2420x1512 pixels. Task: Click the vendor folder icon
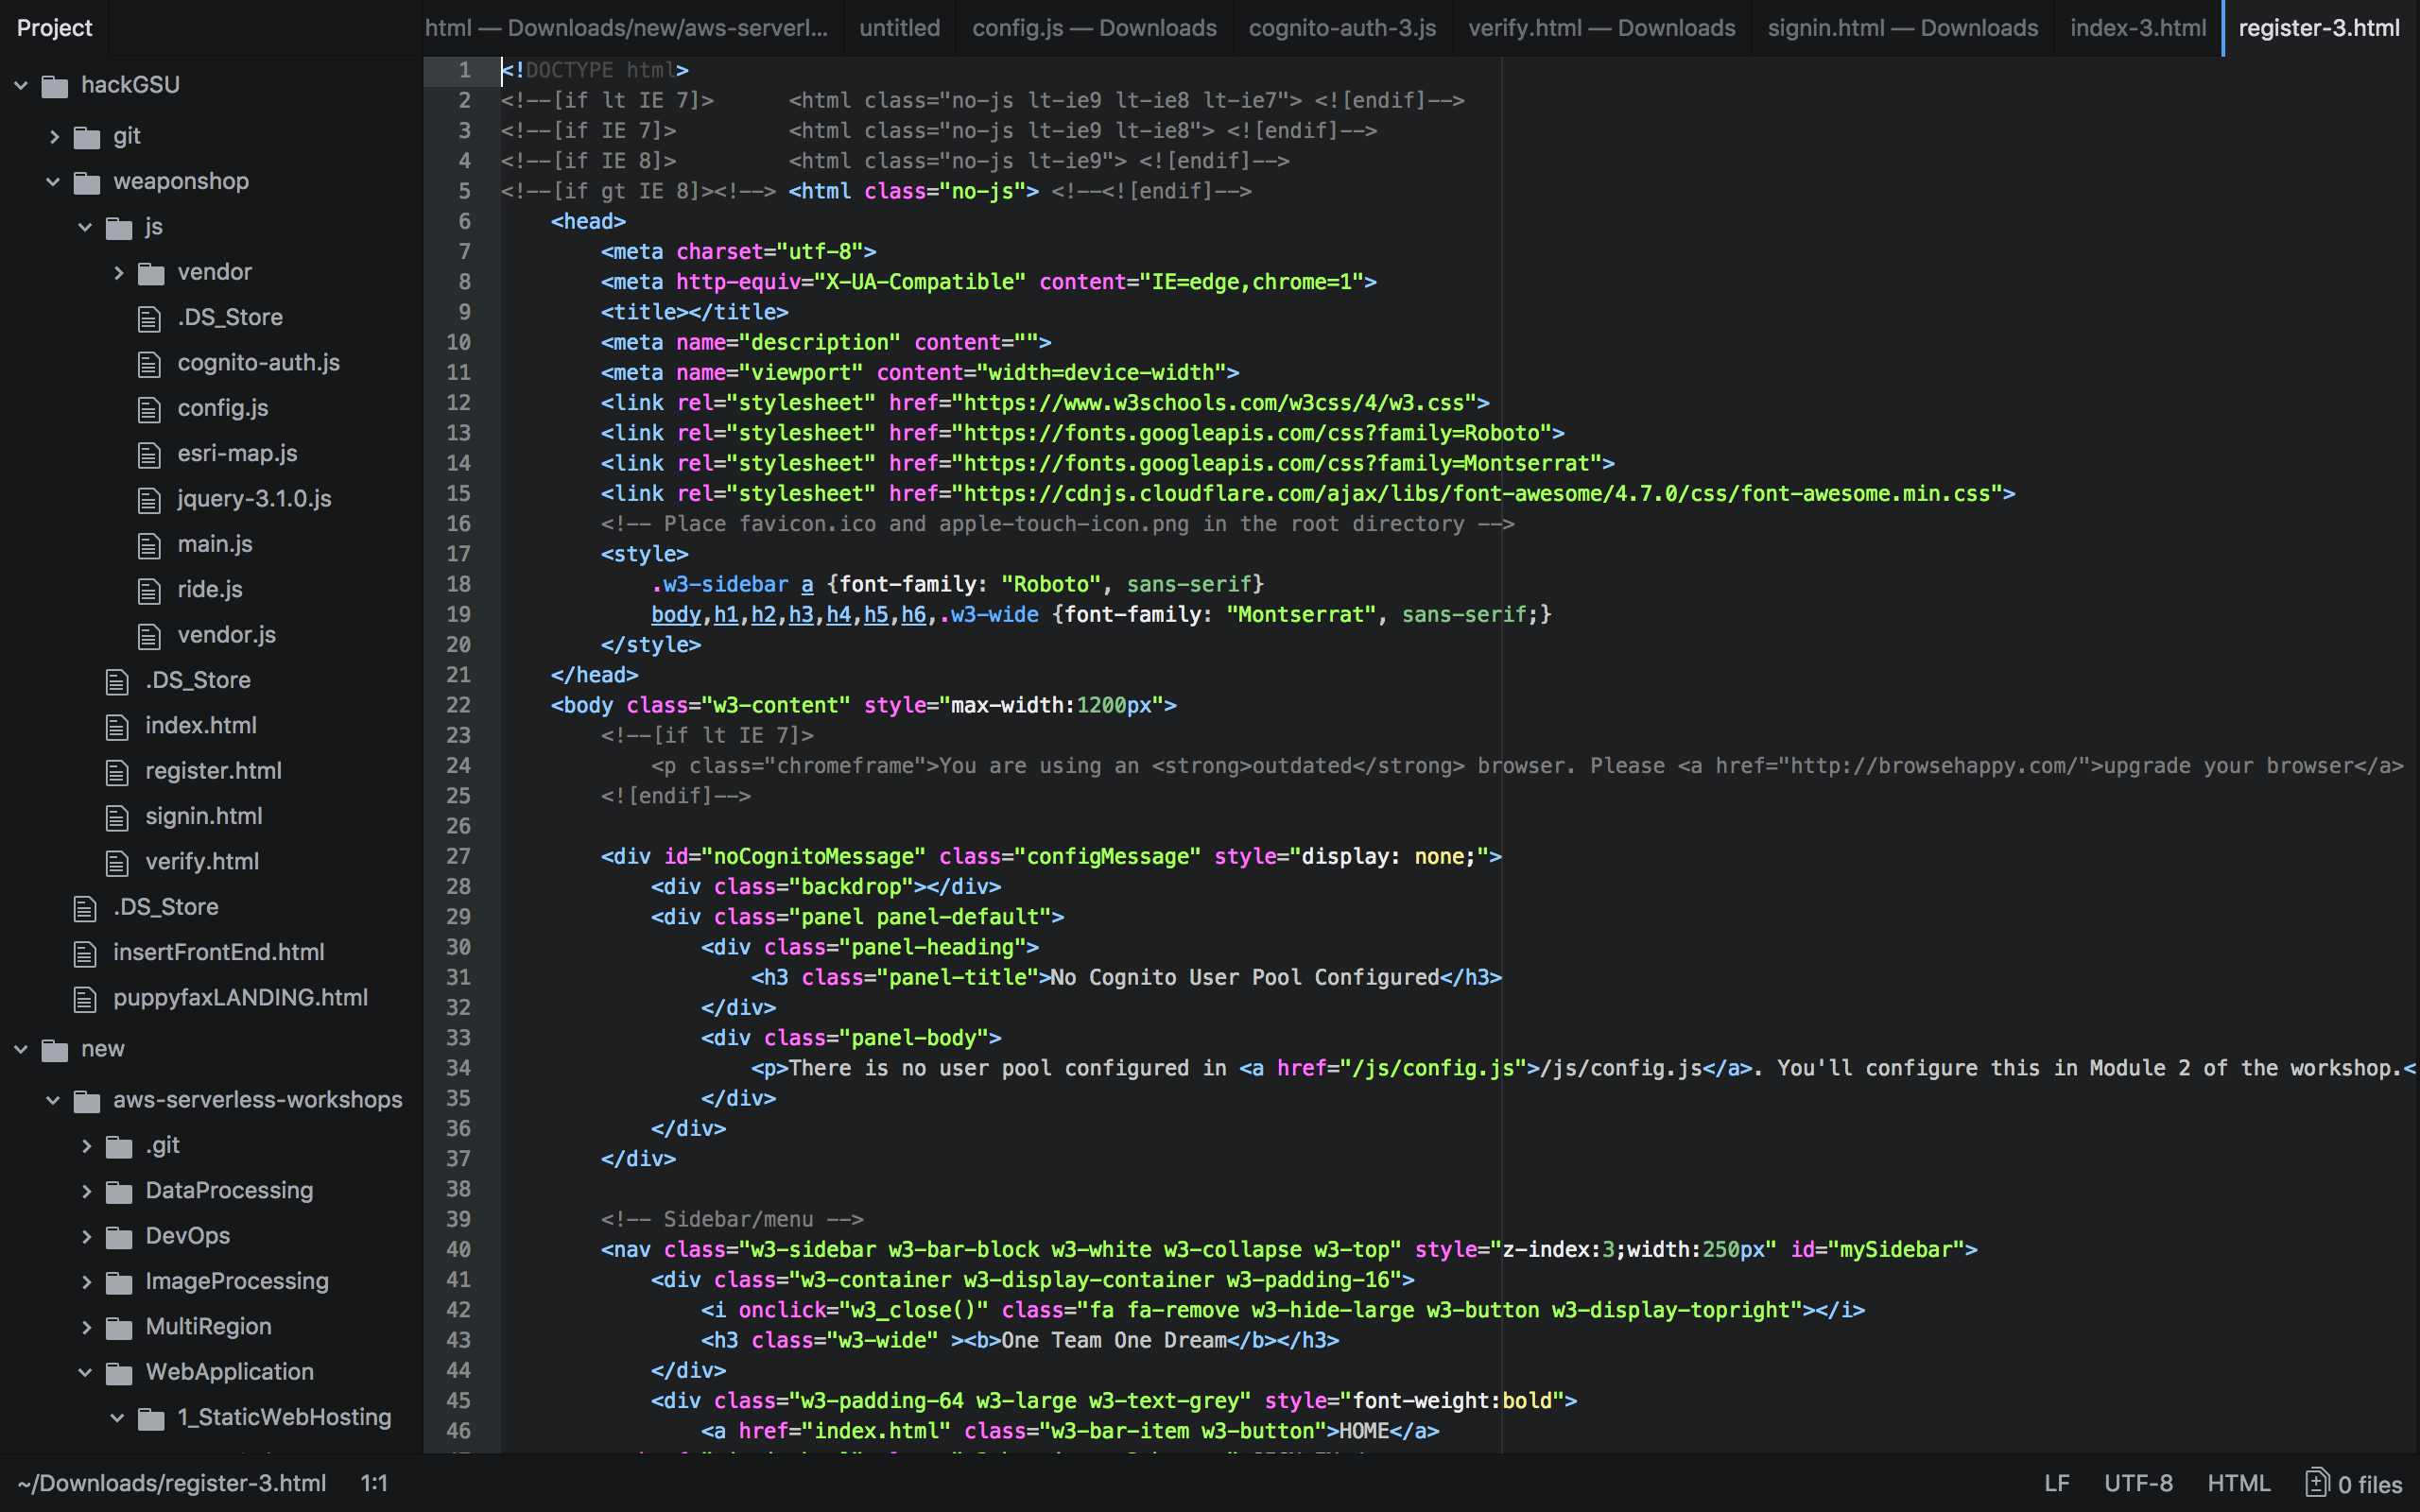(x=151, y=273)
